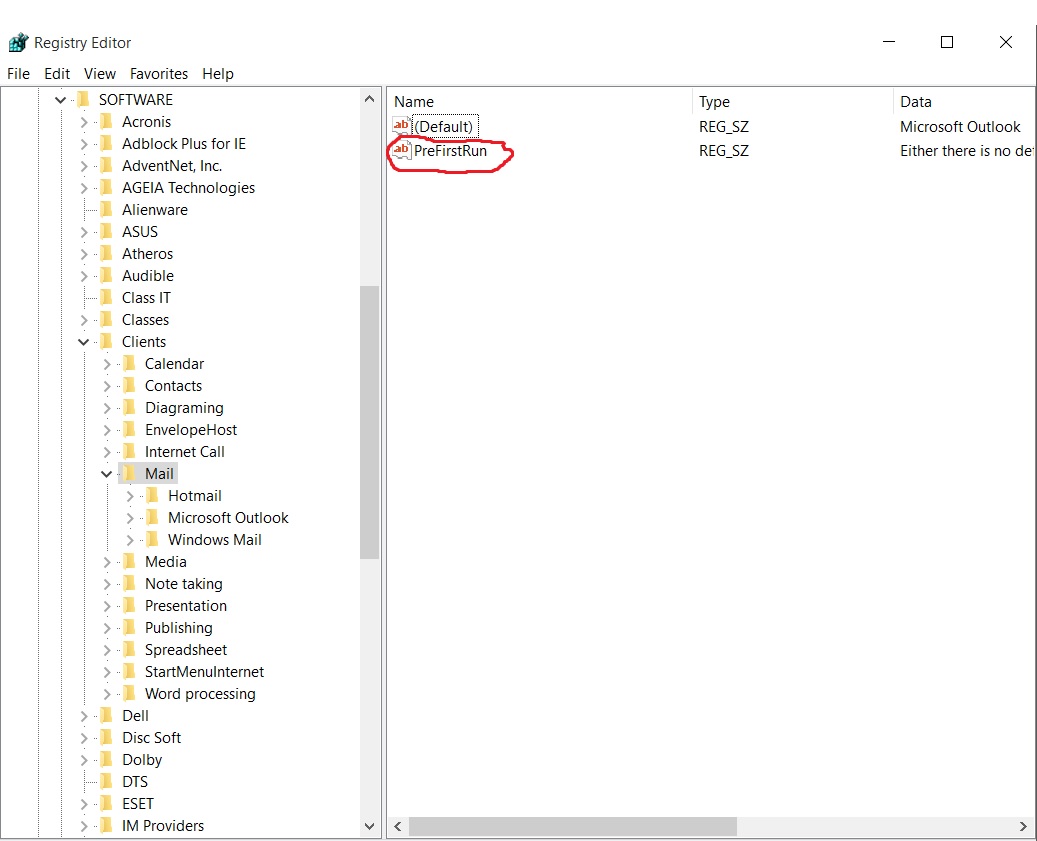Screen dimensions: 1037x841
Task: Expand the ASUS key
Action: pyautogui.click(x=84, y=232)
